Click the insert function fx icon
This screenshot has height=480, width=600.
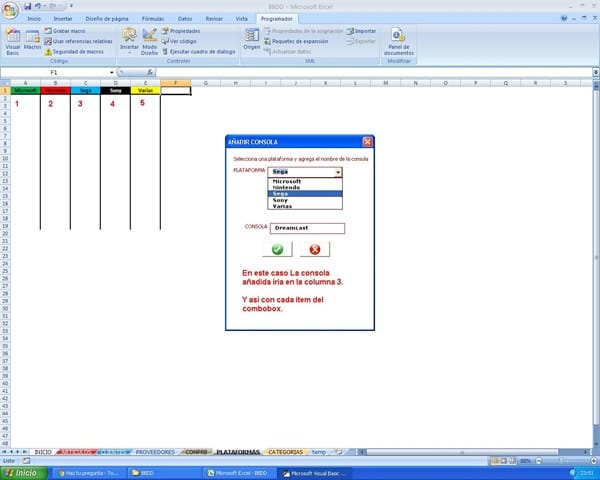(150, 72)
